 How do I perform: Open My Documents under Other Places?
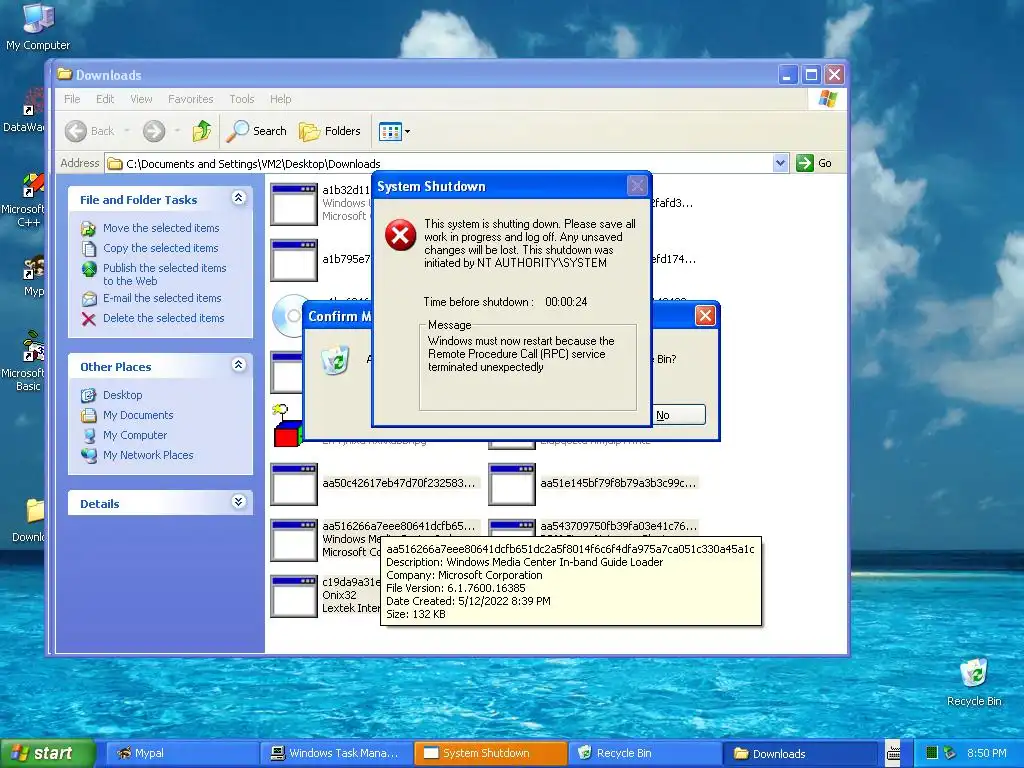coord(138,415)
